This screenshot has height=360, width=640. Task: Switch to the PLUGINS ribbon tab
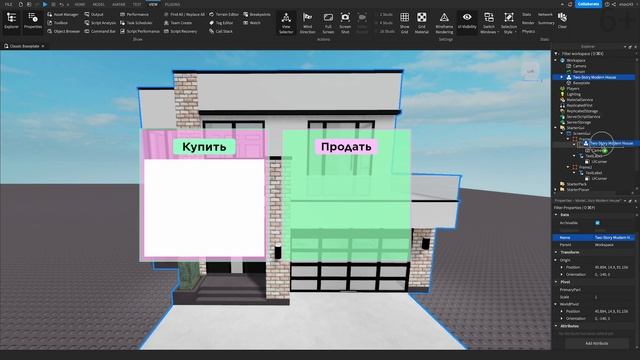pyautogui.click(x=172, y=4)
